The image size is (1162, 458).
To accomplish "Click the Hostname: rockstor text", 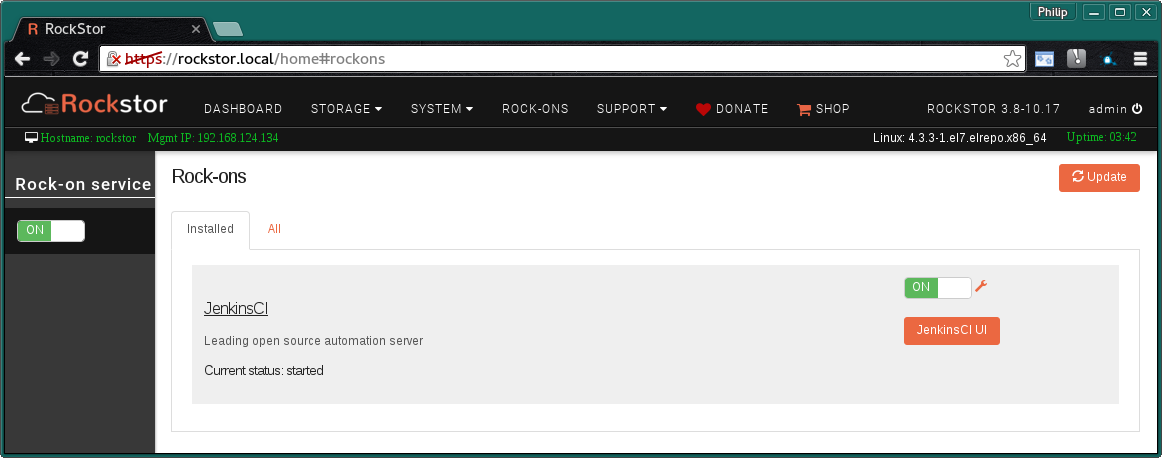I will click(88, 138).
